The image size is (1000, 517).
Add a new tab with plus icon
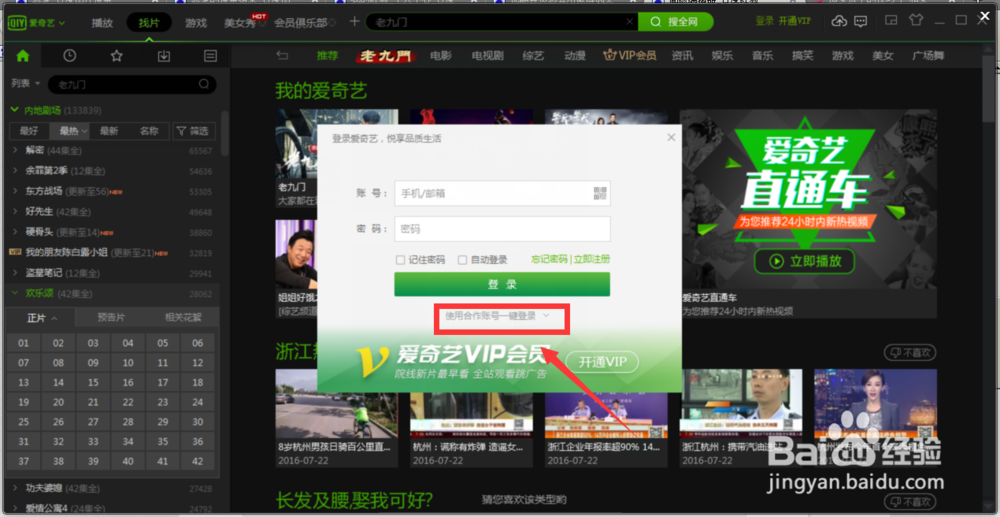[355, 22]
